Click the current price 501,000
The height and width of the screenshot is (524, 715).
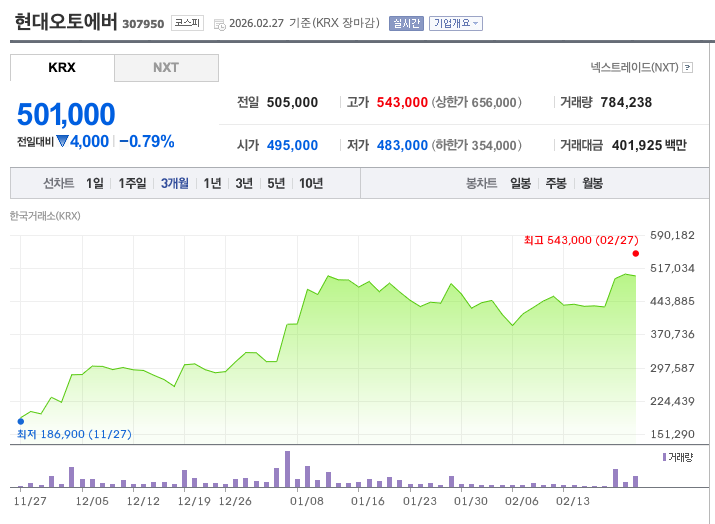tap(66, 114)
